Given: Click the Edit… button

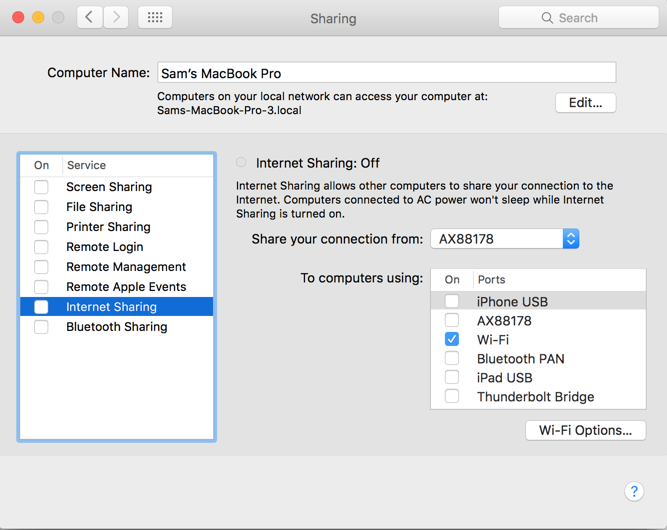Looking at the screenshot, I should pos(585,103).
